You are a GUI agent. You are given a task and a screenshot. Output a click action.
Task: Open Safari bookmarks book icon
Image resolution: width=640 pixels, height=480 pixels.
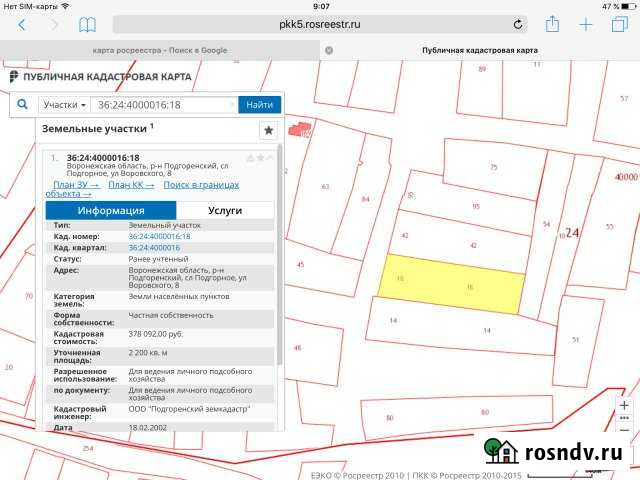[x=87, y=25]
